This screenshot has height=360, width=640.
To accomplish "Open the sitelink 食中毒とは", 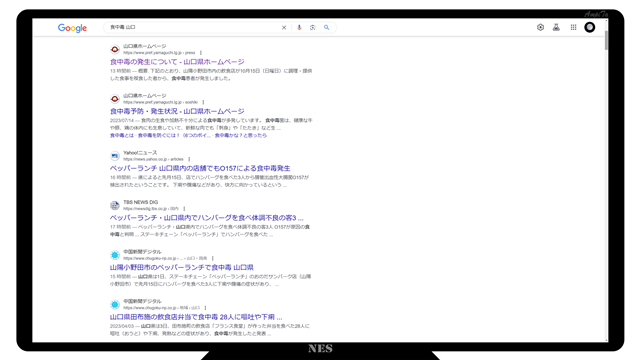I will click(x=122, y=135).
